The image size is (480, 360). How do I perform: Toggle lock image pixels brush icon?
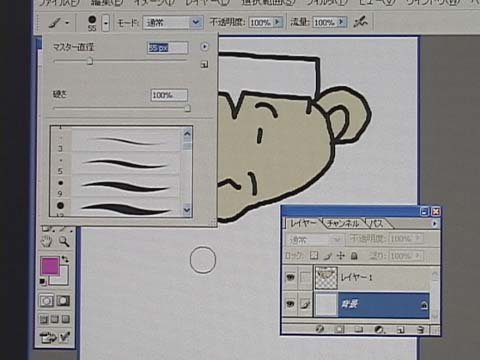328,256
